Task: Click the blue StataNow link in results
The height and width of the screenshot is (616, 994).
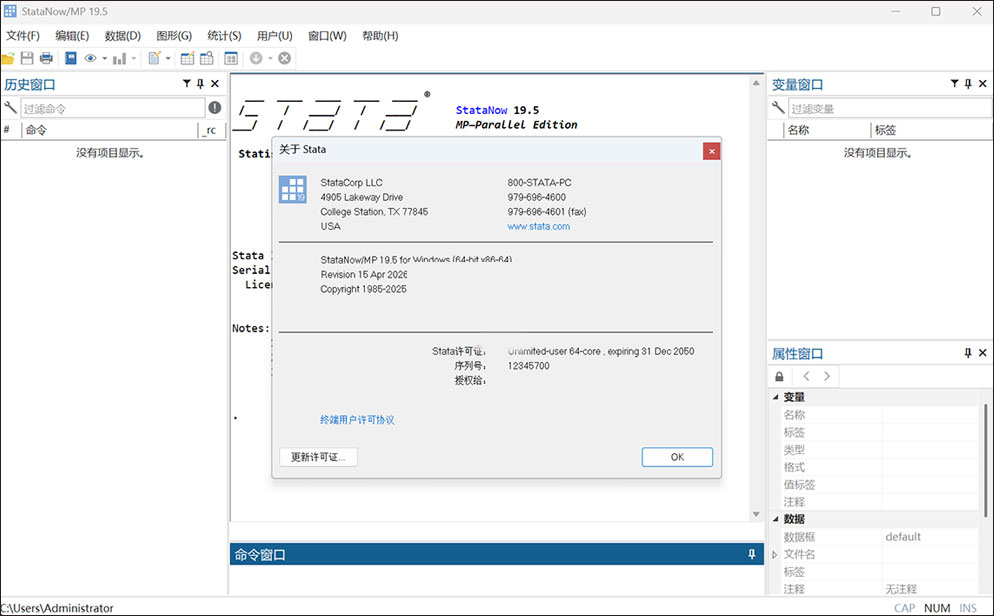Action: coord(481,110)
